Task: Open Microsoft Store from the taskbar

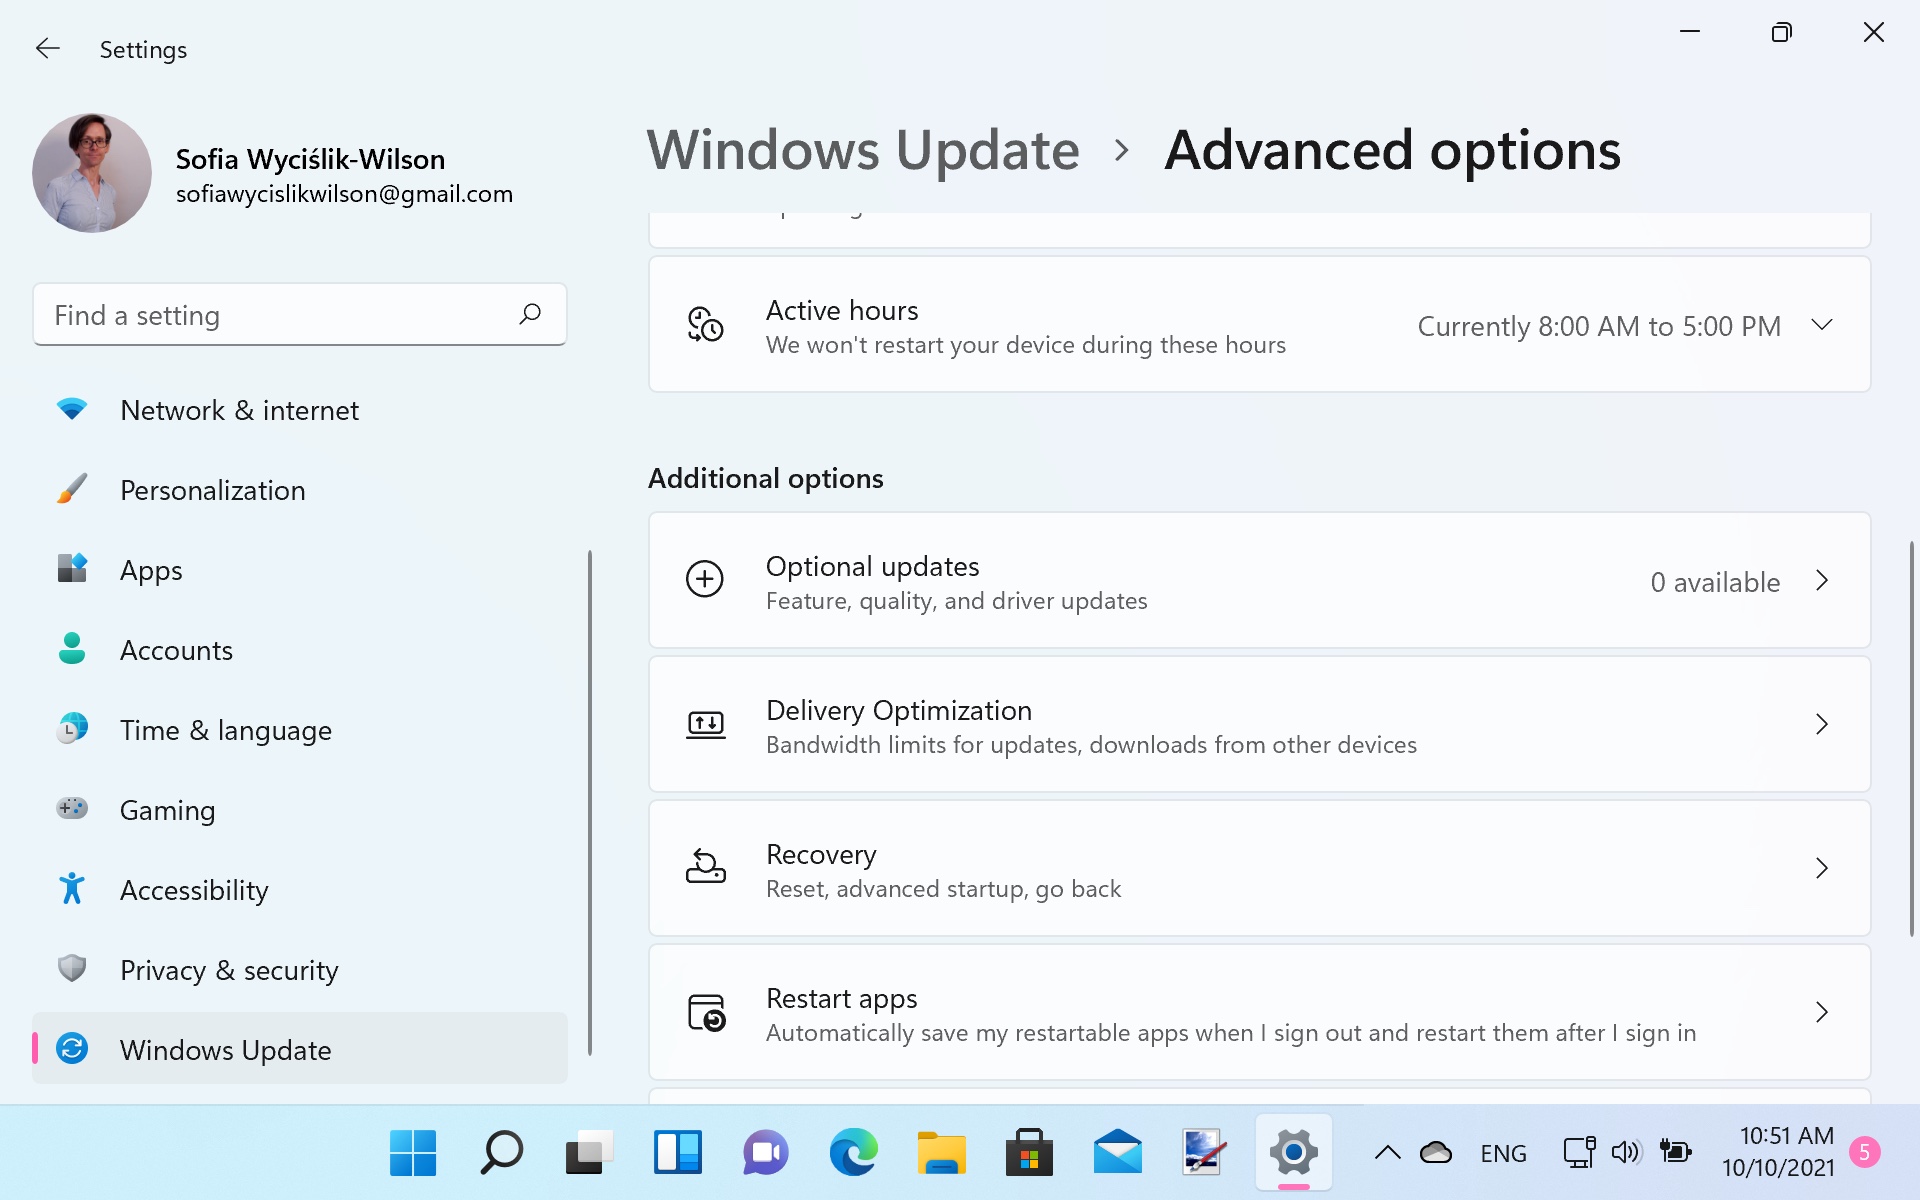Action: click(1029, 1153)
